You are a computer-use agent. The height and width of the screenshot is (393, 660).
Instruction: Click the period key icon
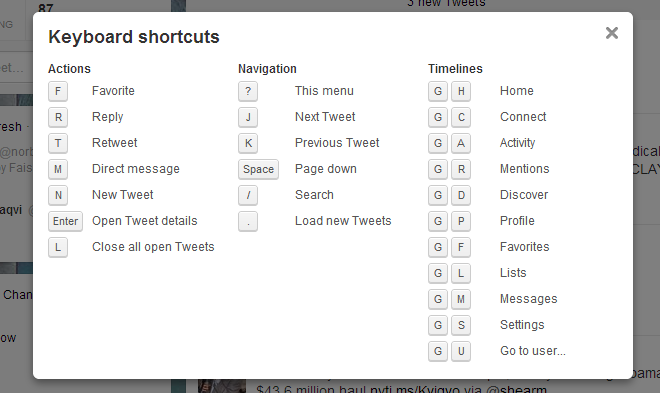(248, 221)
